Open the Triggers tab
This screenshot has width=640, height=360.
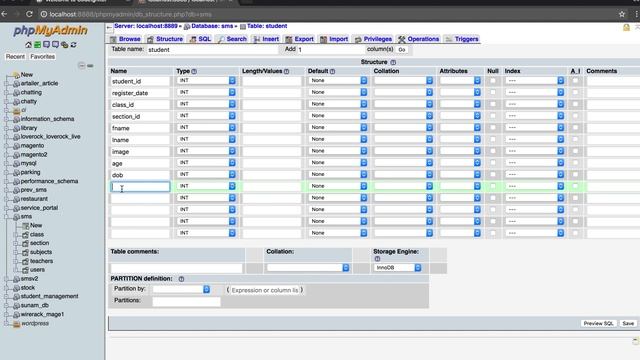point(462,39)
